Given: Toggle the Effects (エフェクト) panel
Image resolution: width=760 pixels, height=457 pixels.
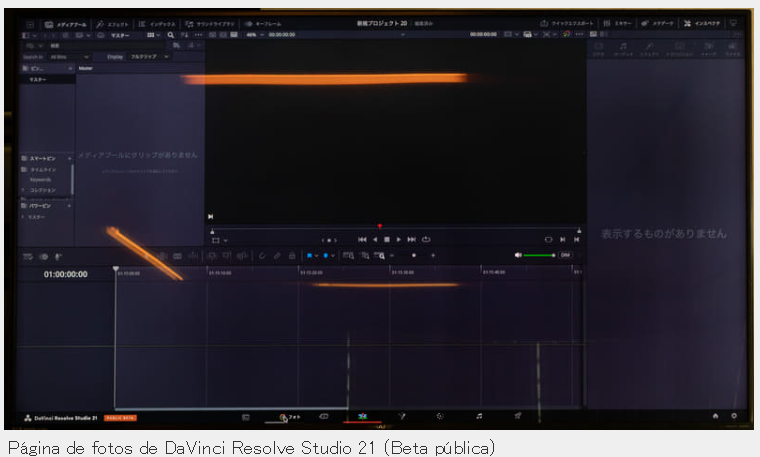Looking at the screenshot, I should click(x=112, y=24).
